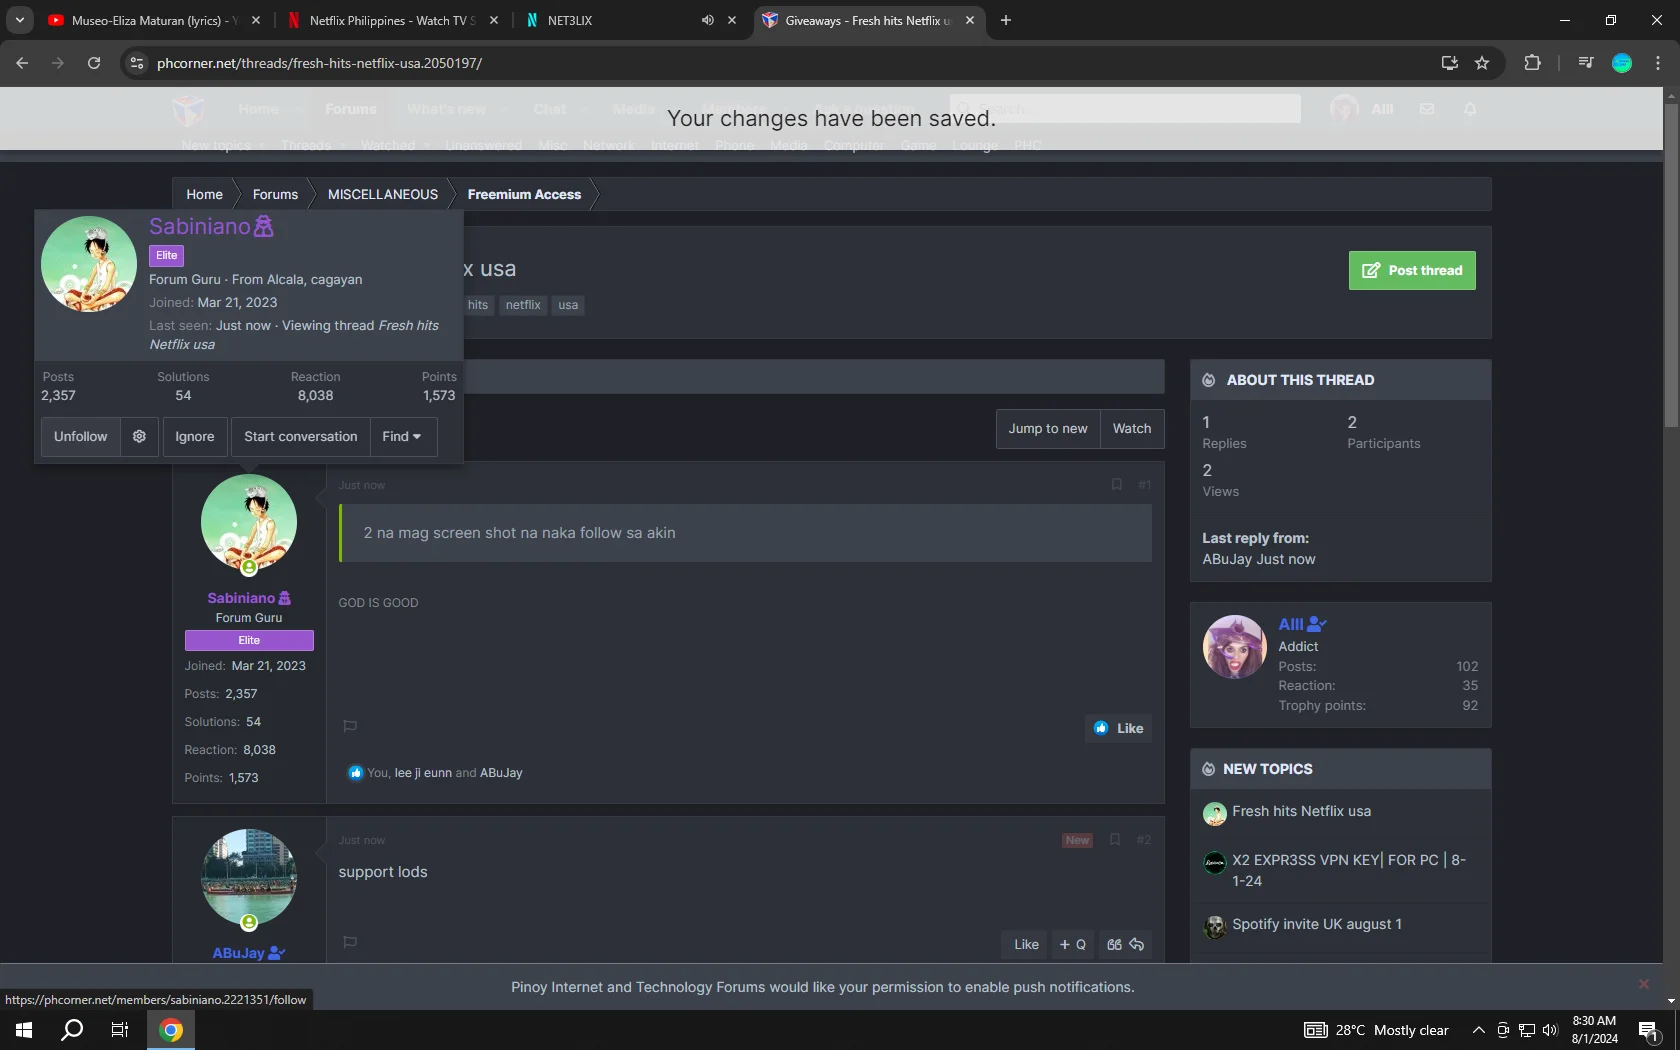Click Unfollow in the member card
The image size is (1680, 1050).
80,436
